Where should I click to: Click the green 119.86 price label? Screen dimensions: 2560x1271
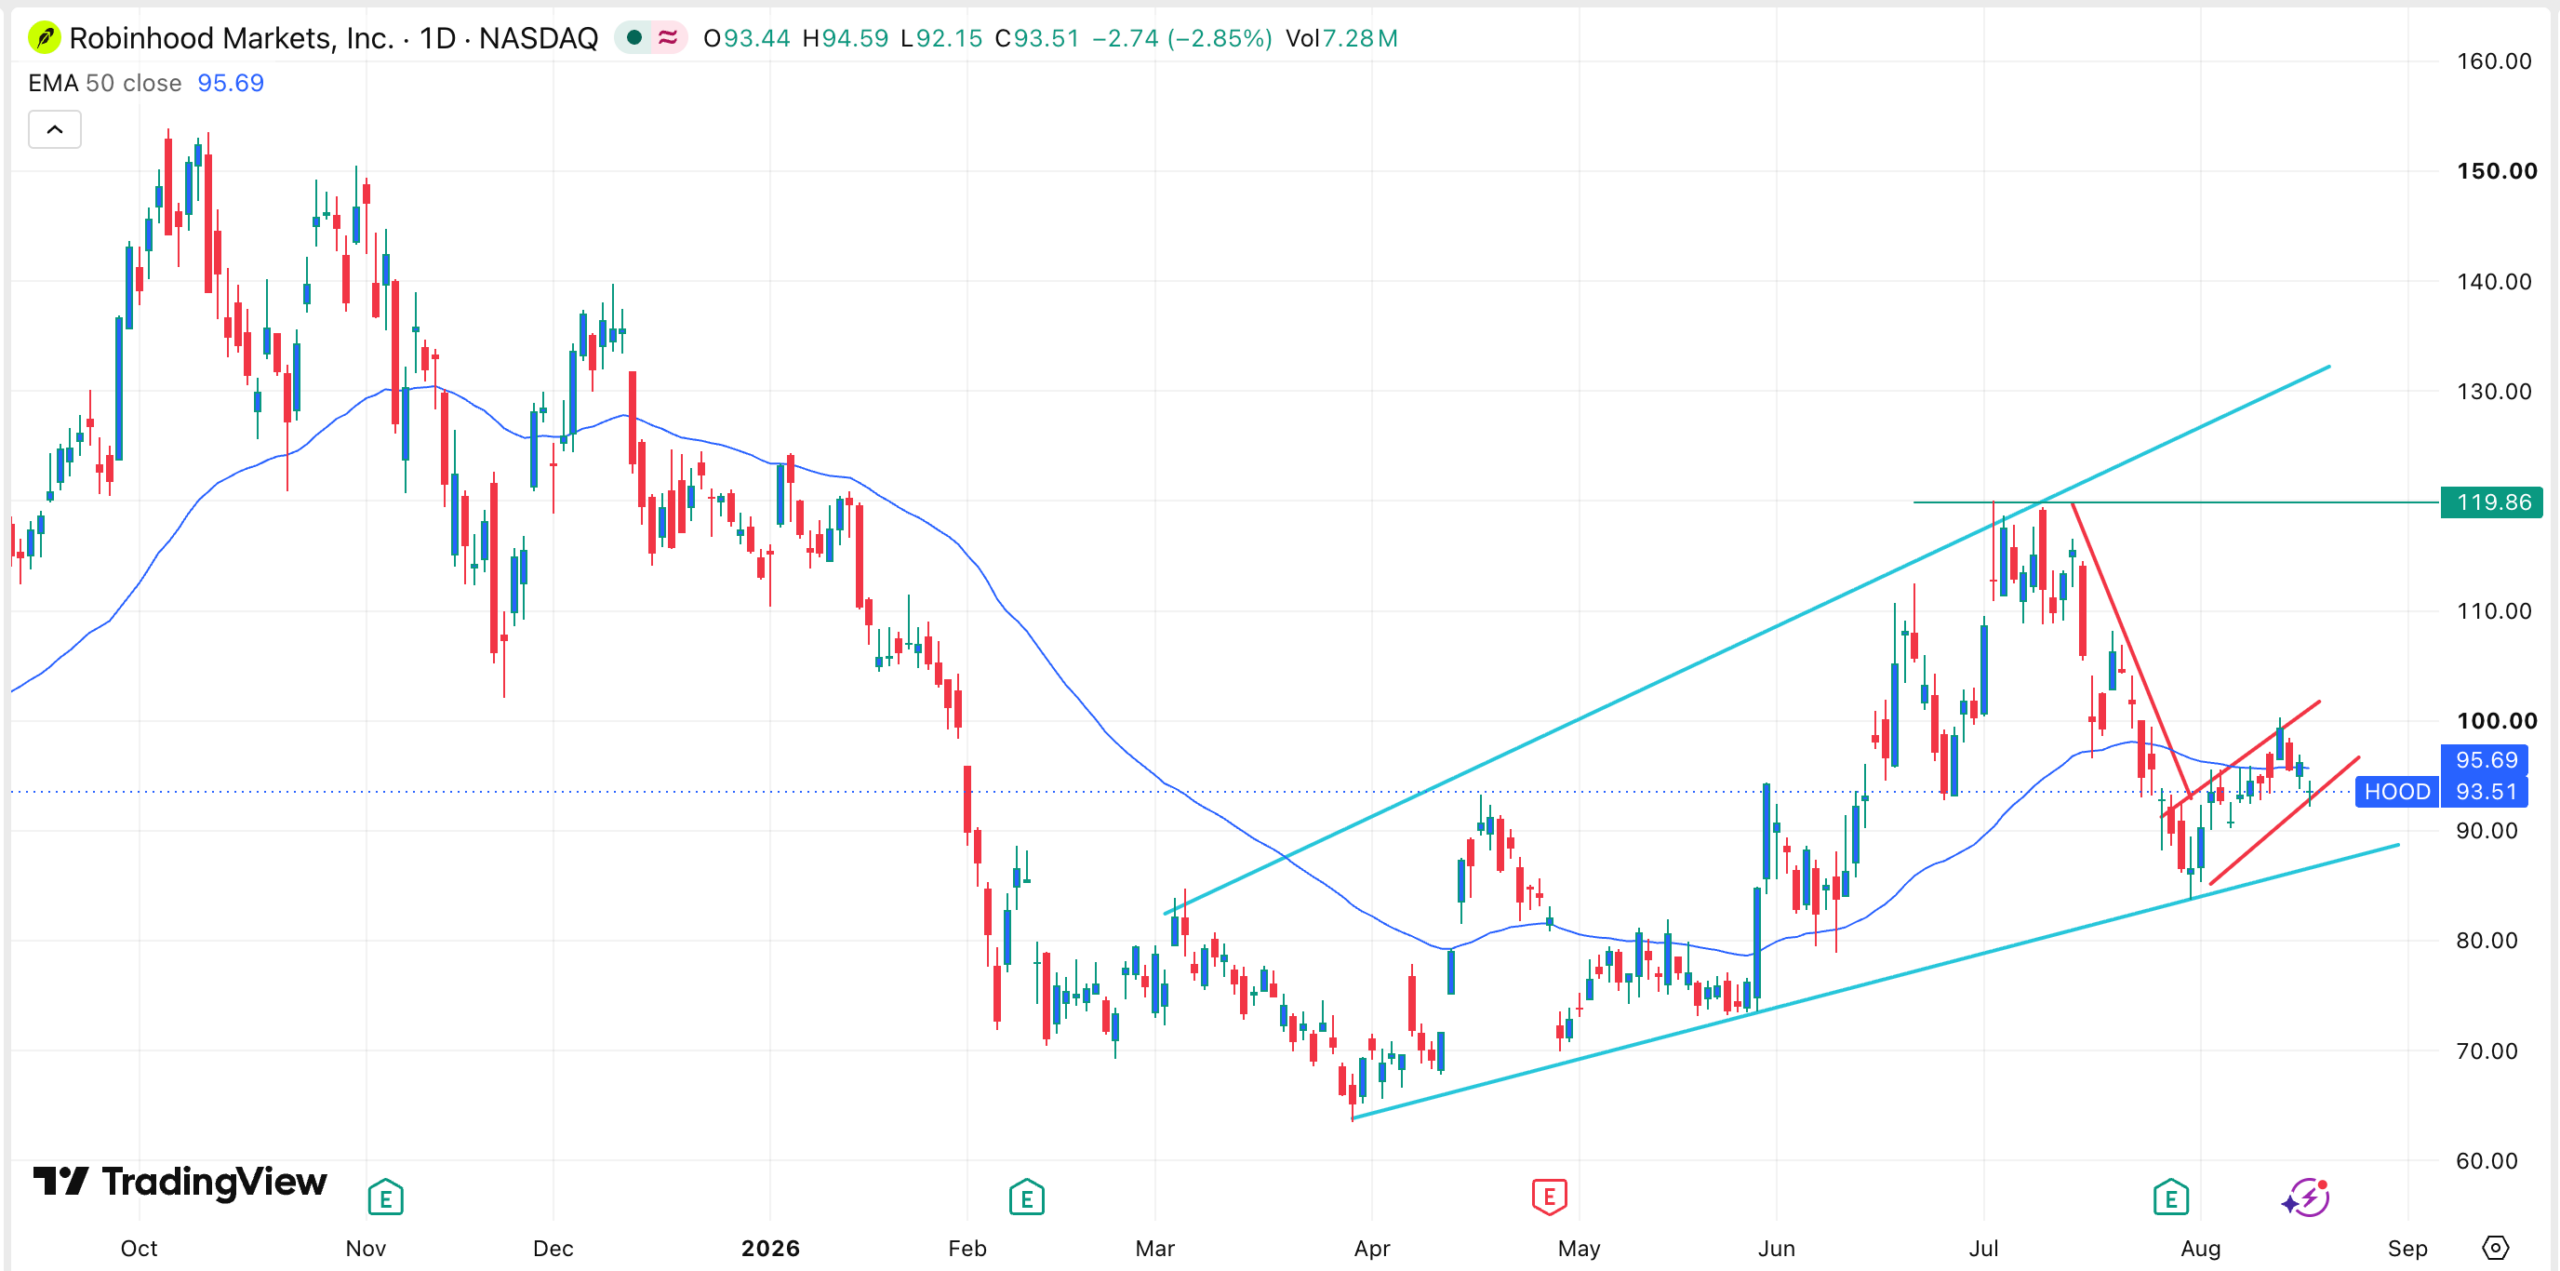(2491, 502)
